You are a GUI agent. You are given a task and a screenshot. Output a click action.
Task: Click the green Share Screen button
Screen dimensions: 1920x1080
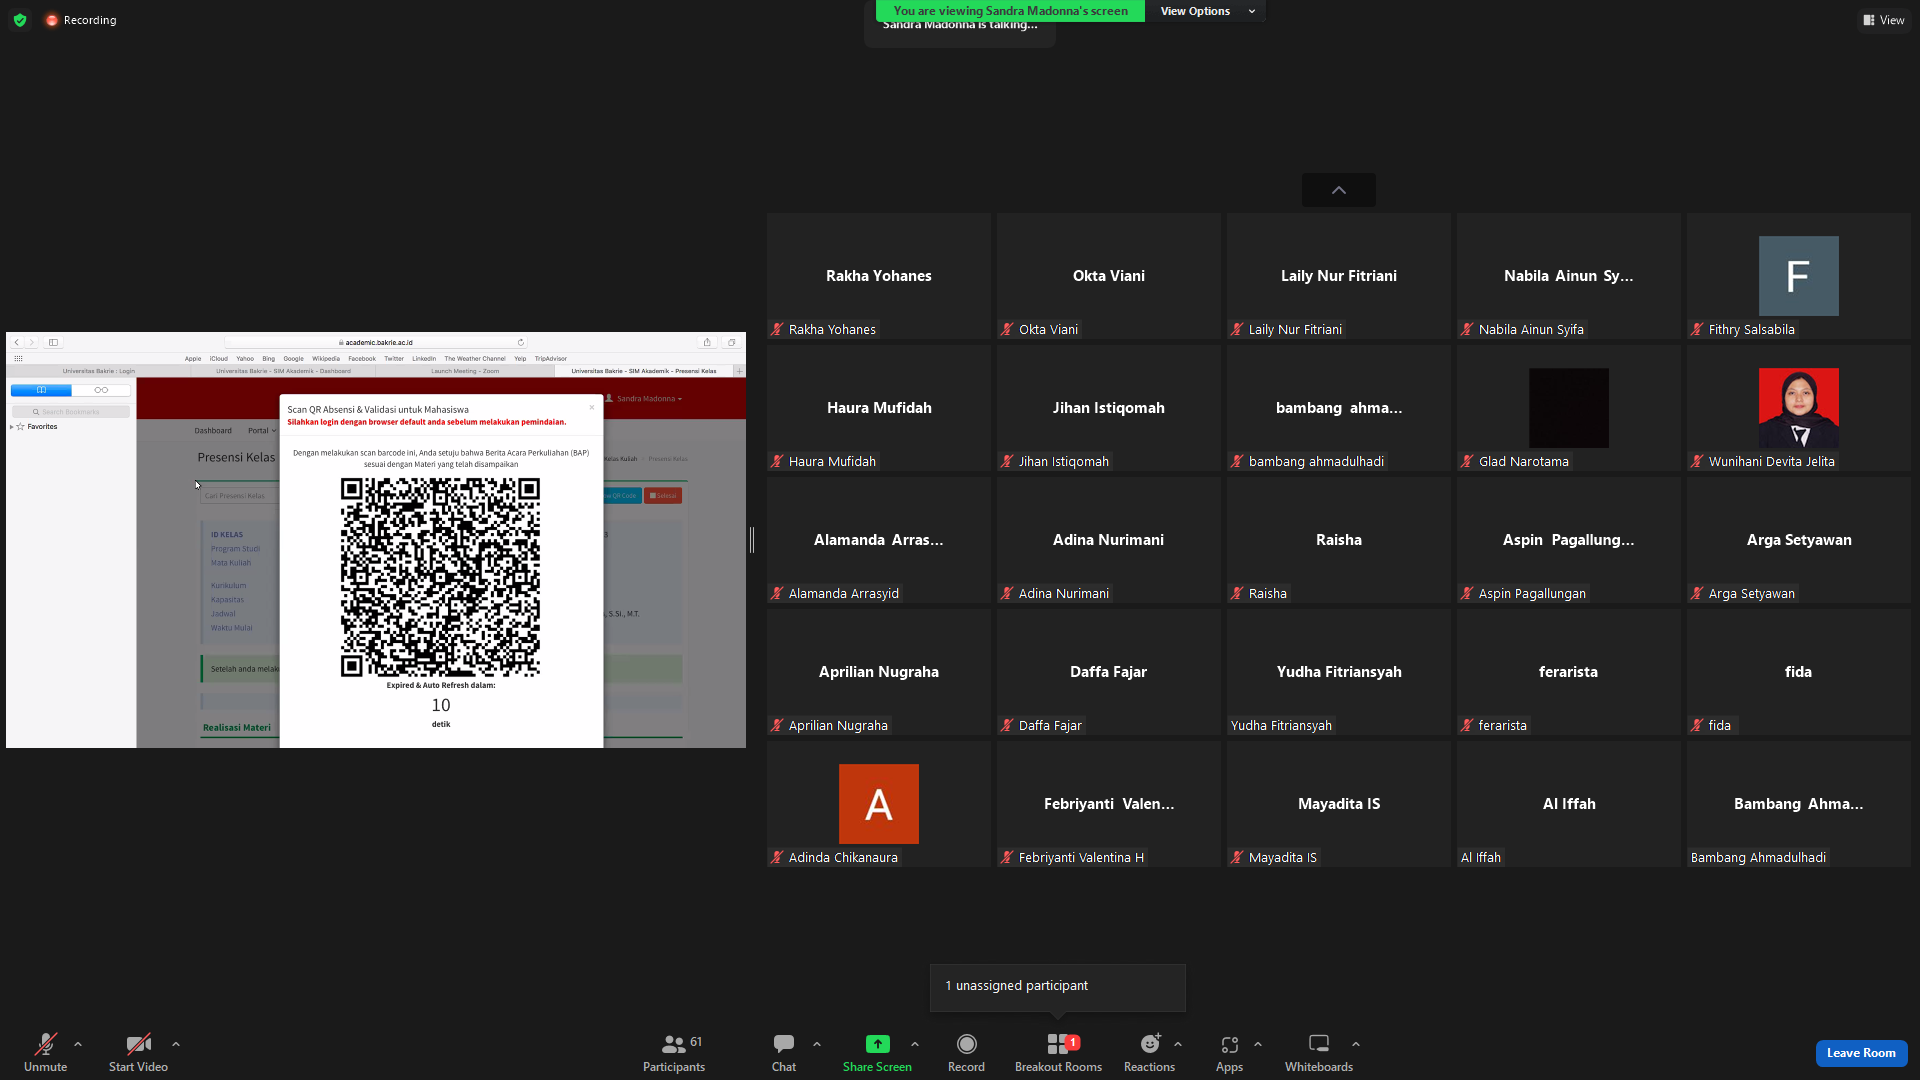click(x=877, y=1052)
